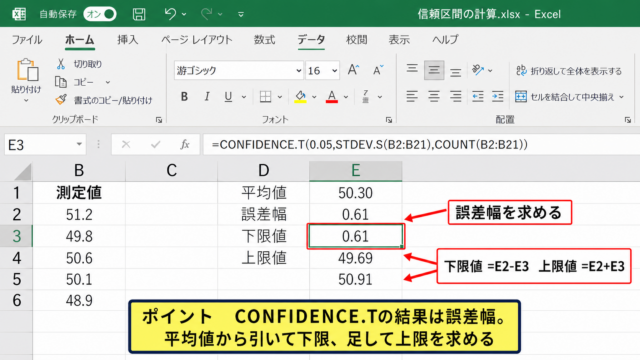Open the Help (ヘルプ) tab
Screen dimensions: 640x360
click(x=445, y=40)
